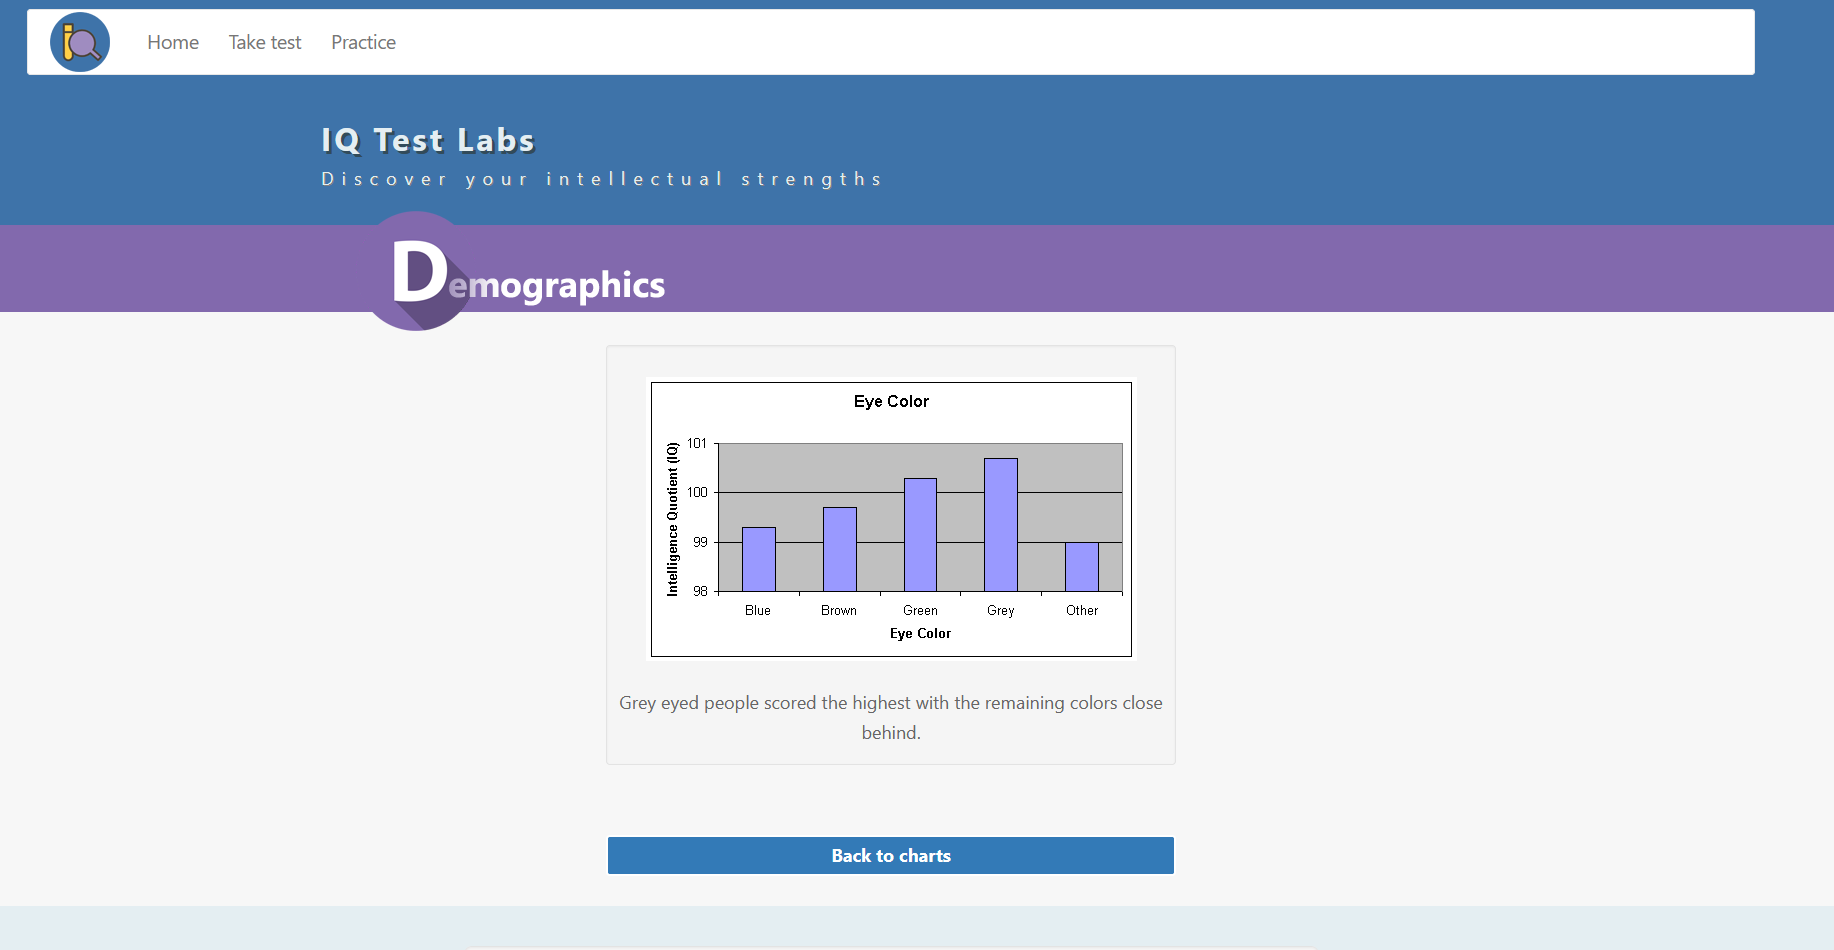
Task: Click the Green bar in the chart
Action: [920, 535]
